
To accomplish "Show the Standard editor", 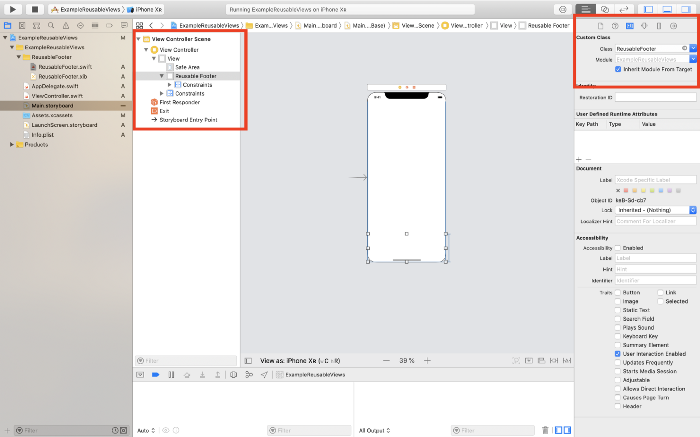I will click(x=585, y=9).
